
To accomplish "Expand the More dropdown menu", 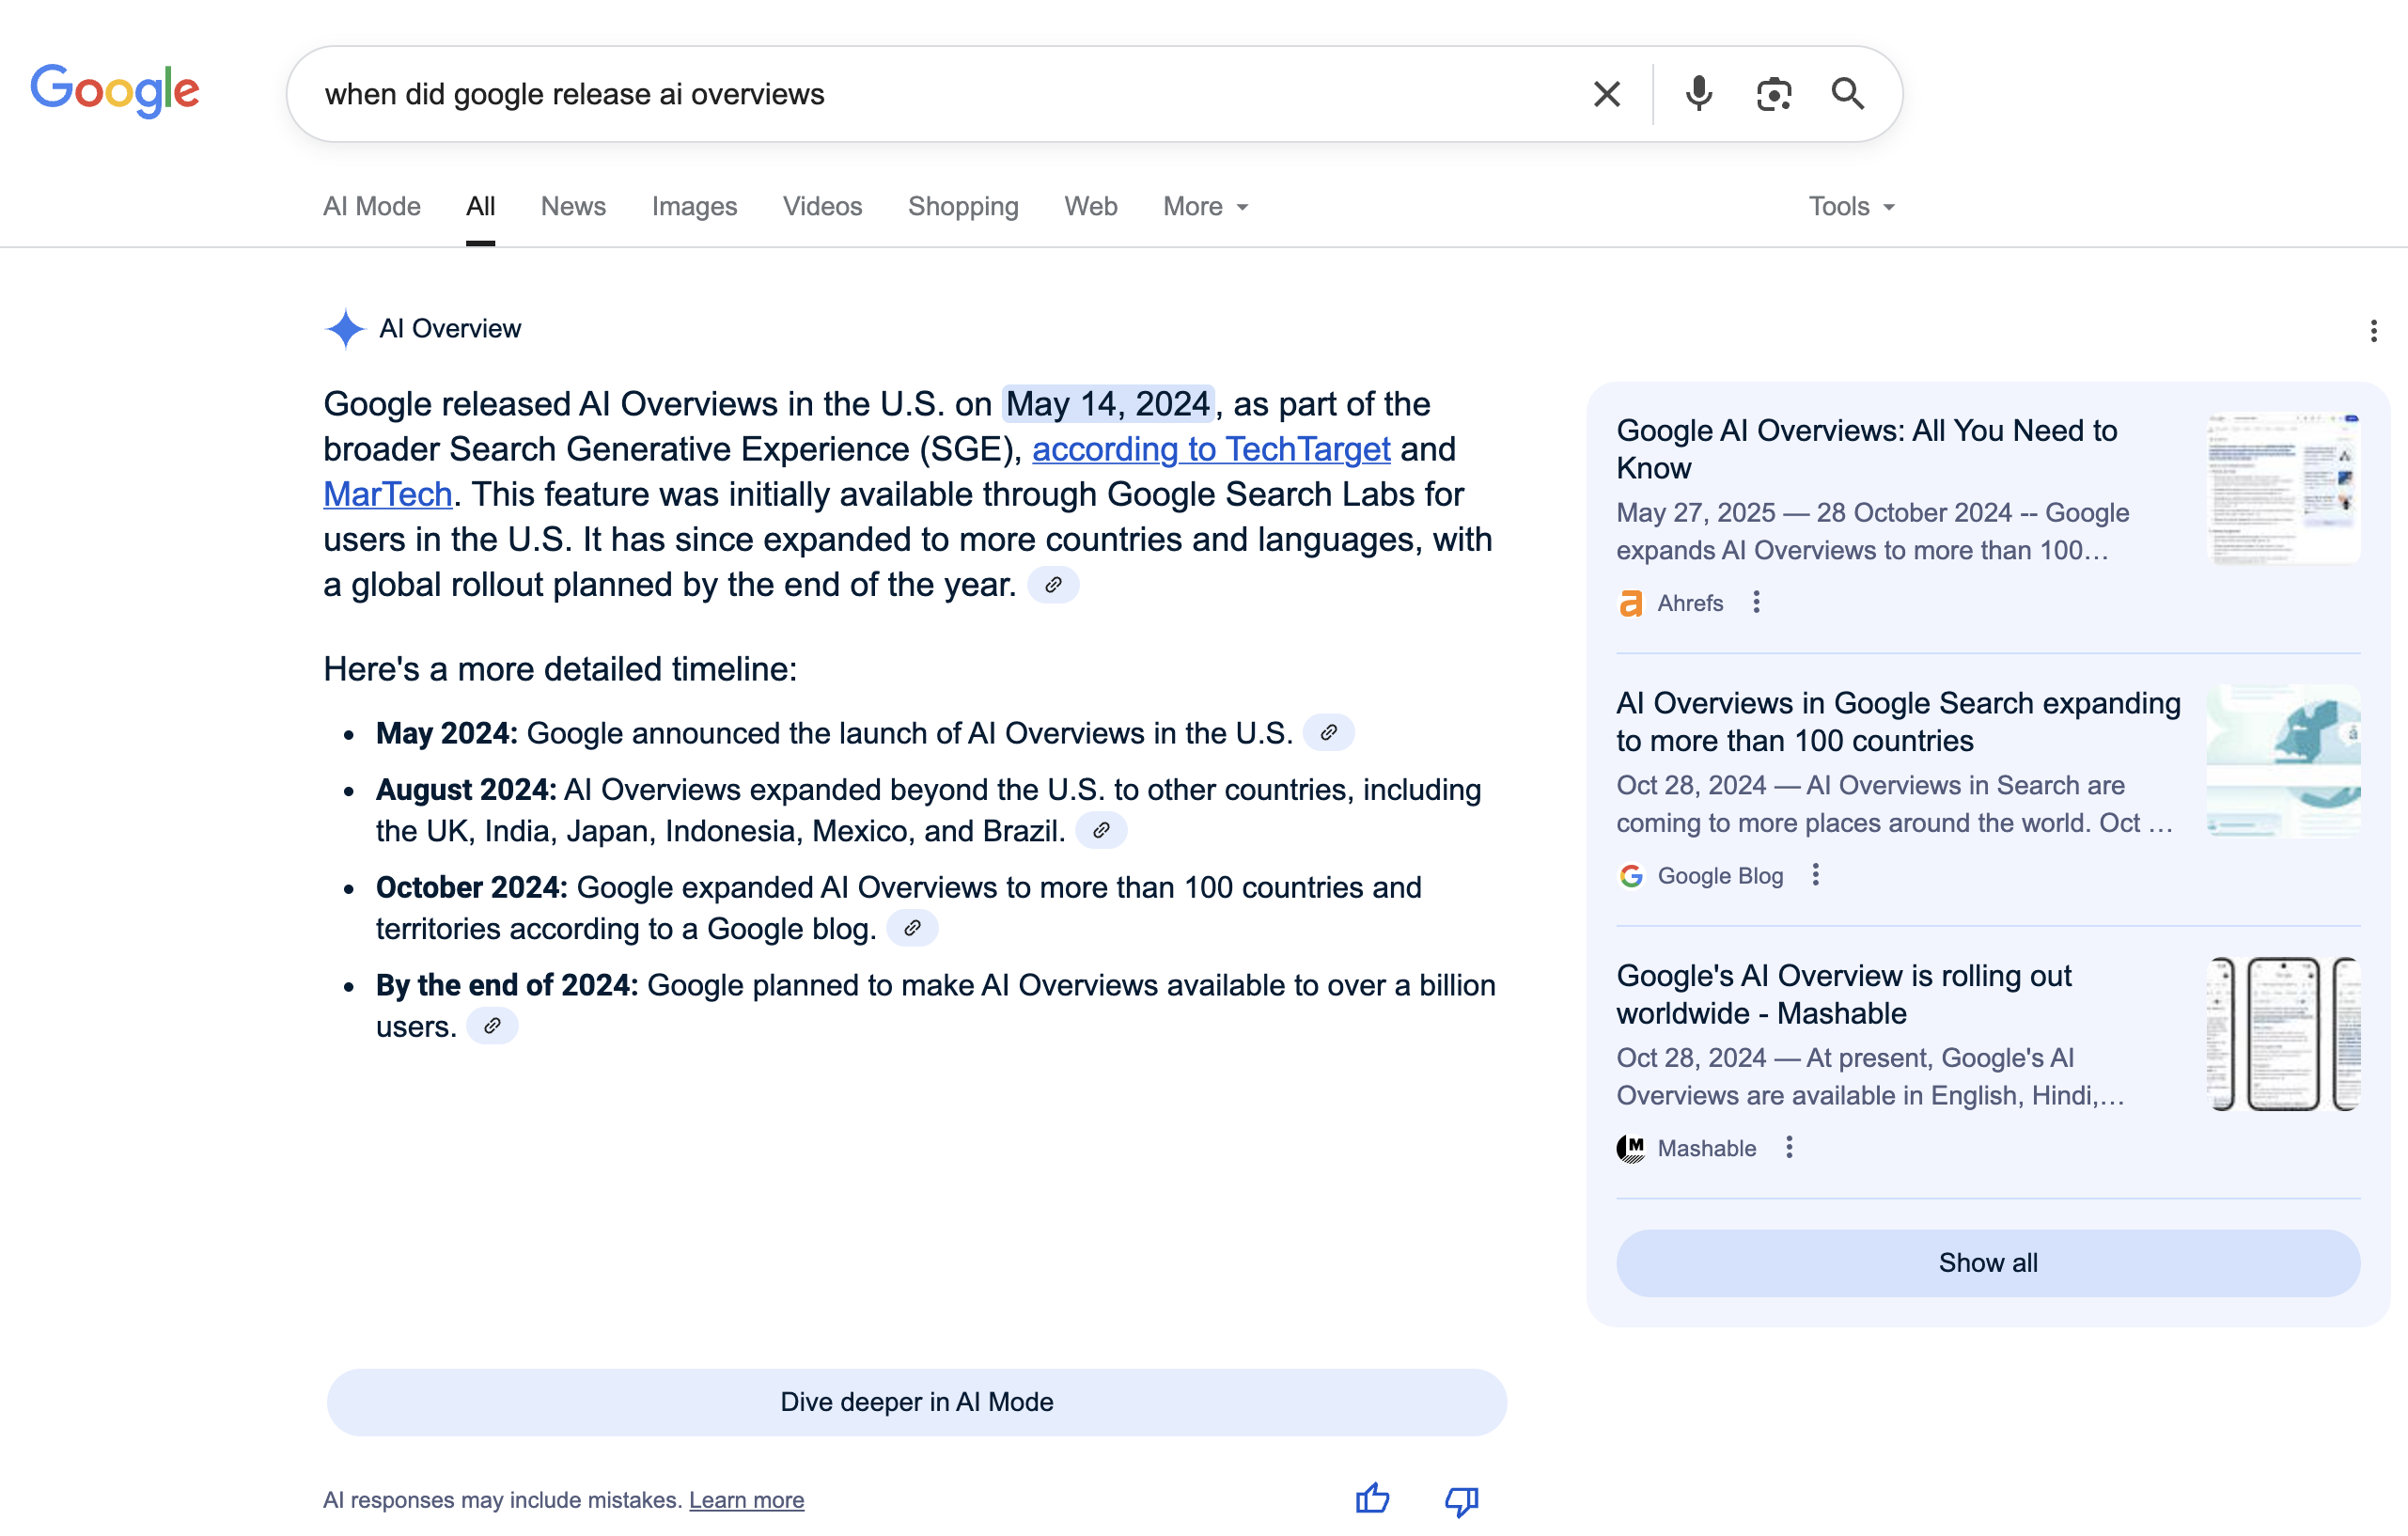I will (x=1206, y=206).
